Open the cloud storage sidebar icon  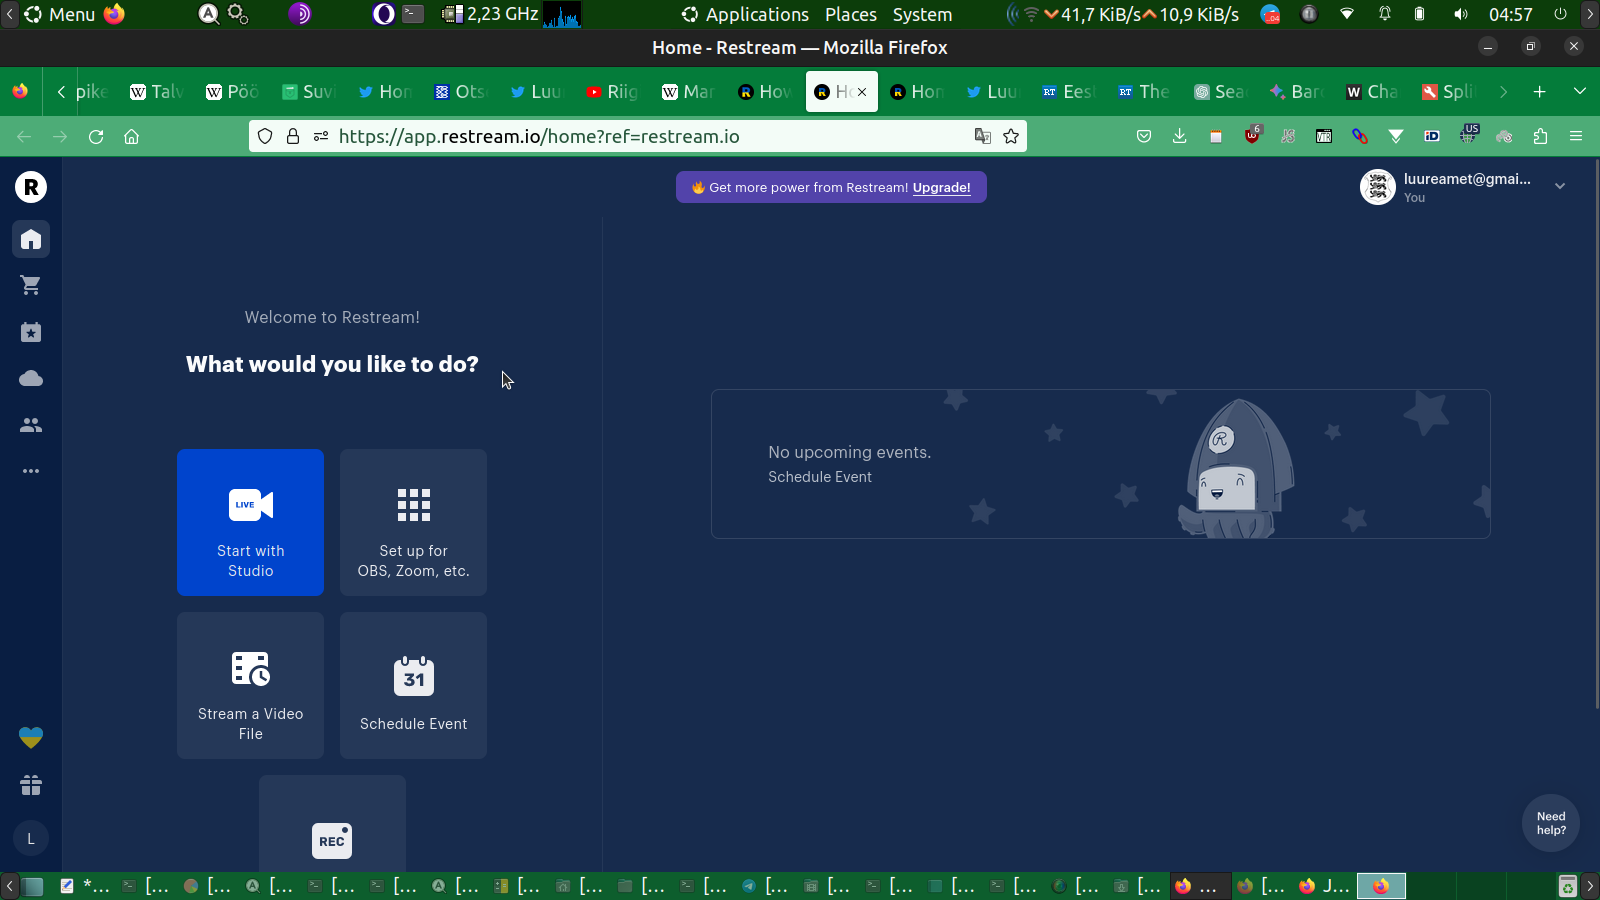click(31, 378)
